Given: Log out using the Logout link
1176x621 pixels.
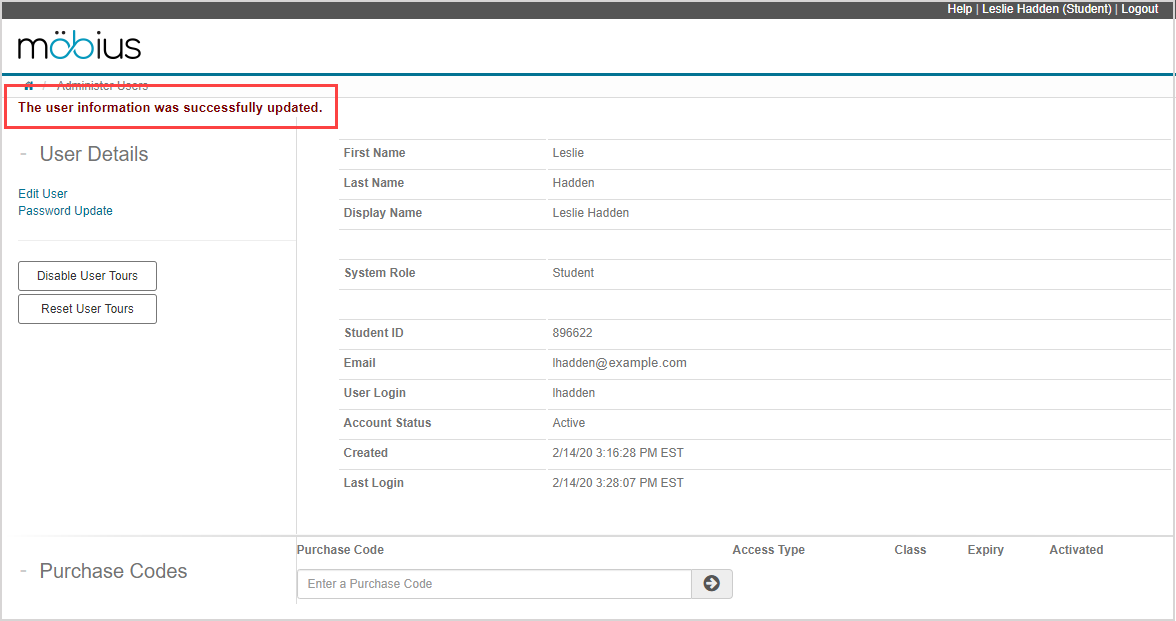Looking at the screenshot, I should coord(1139,9).
